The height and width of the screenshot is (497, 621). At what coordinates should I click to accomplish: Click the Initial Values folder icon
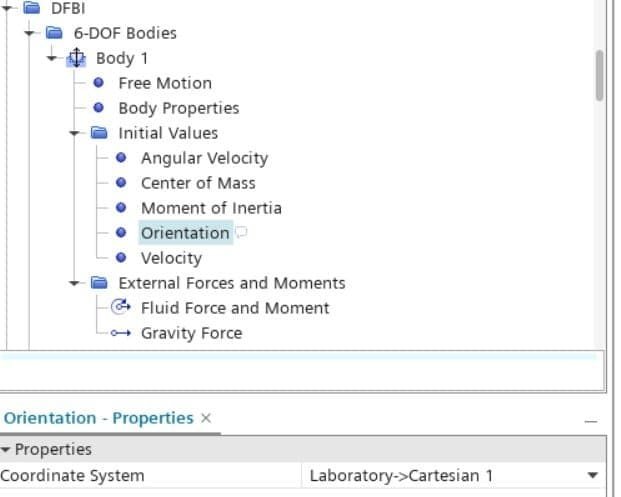coord(99,133)
